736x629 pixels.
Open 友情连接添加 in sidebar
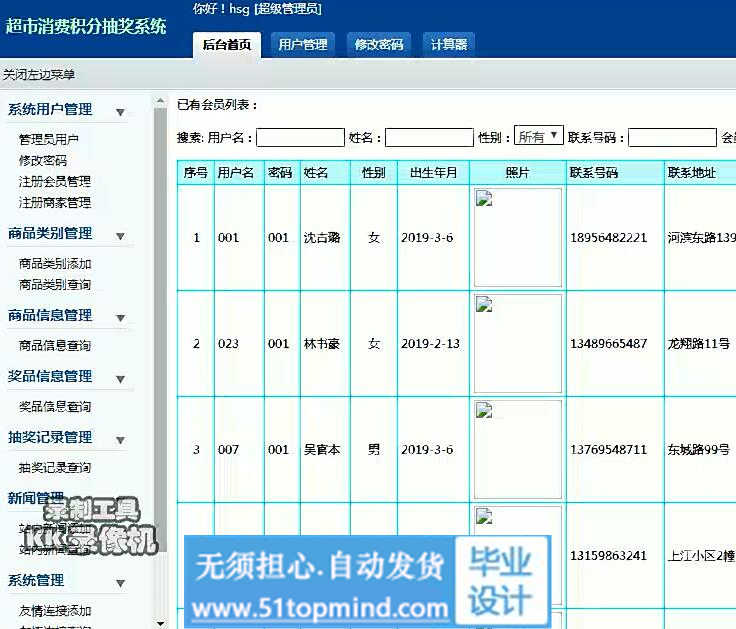coord(54,611)
